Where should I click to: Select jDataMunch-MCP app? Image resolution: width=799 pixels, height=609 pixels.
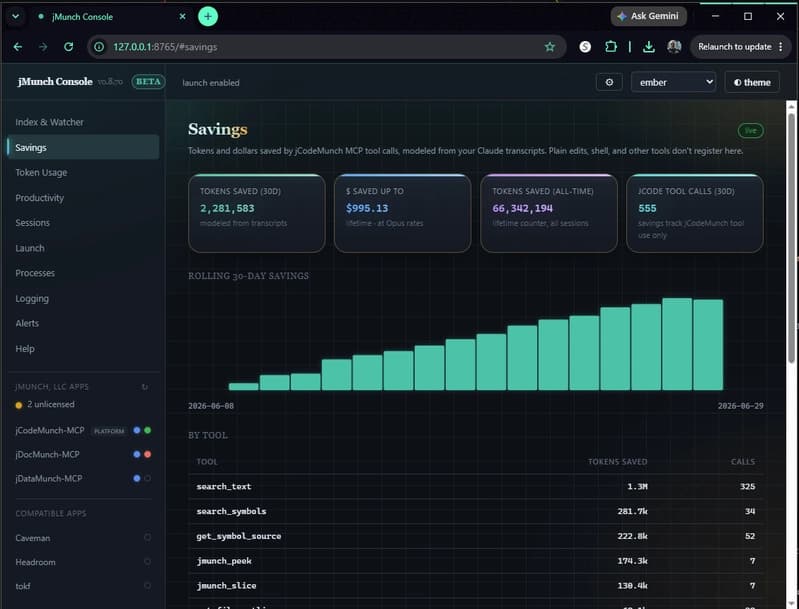click(49, 479)
